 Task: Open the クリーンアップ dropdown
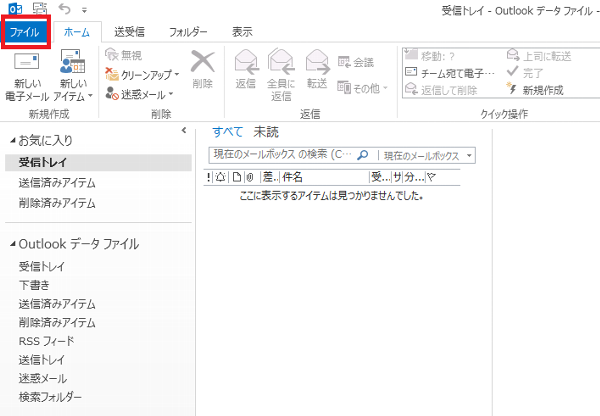tap(142, 75)
